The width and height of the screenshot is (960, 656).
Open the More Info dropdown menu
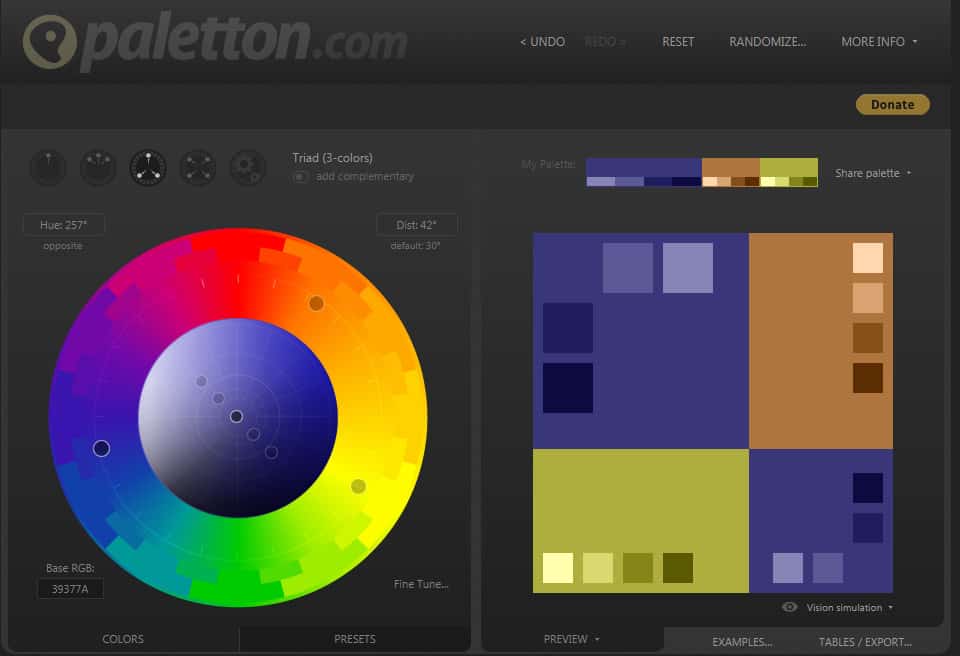[879, 42]
